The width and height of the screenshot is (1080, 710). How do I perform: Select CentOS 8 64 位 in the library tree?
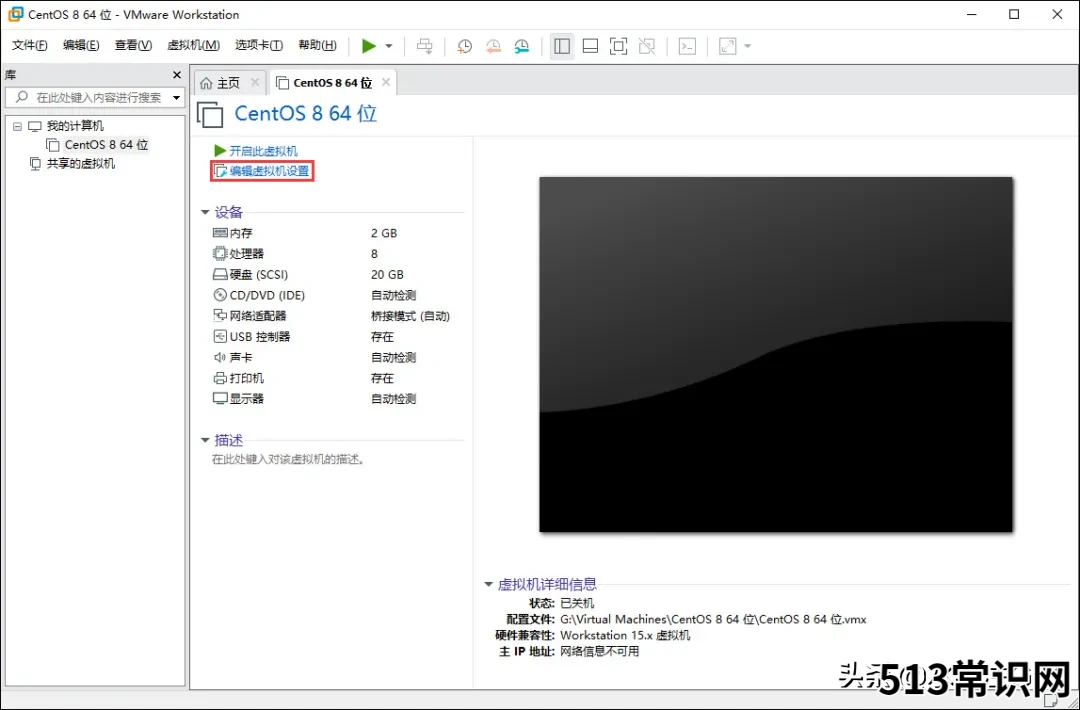tap(106, 145)
